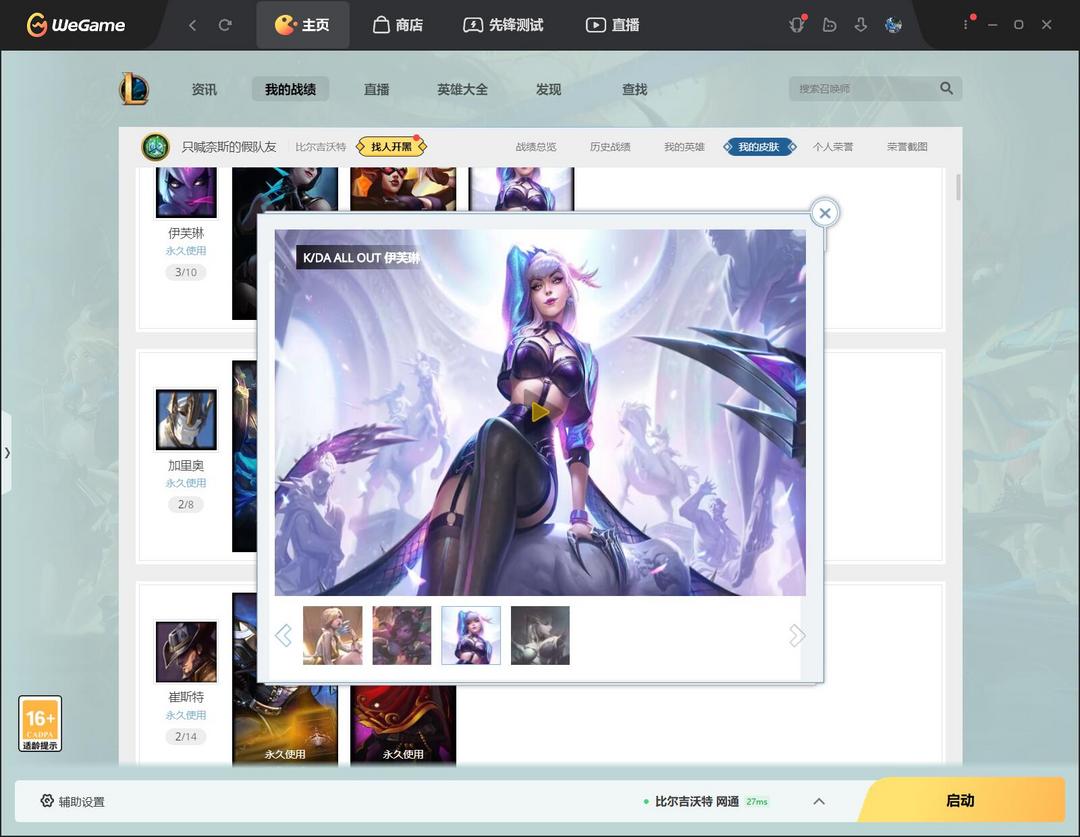Click the 比尔吉沃特 server label
The height and width of the screenshot is (837, 1080).
point(320,147)
